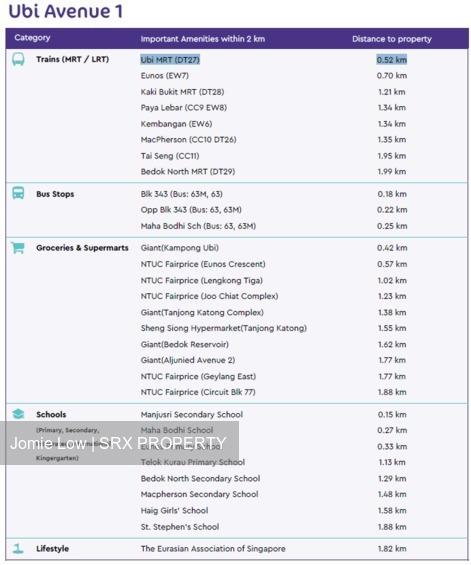
Task: Click Tai Seng (CC11)
Action: pyautogui.click(x=170, y=156)
